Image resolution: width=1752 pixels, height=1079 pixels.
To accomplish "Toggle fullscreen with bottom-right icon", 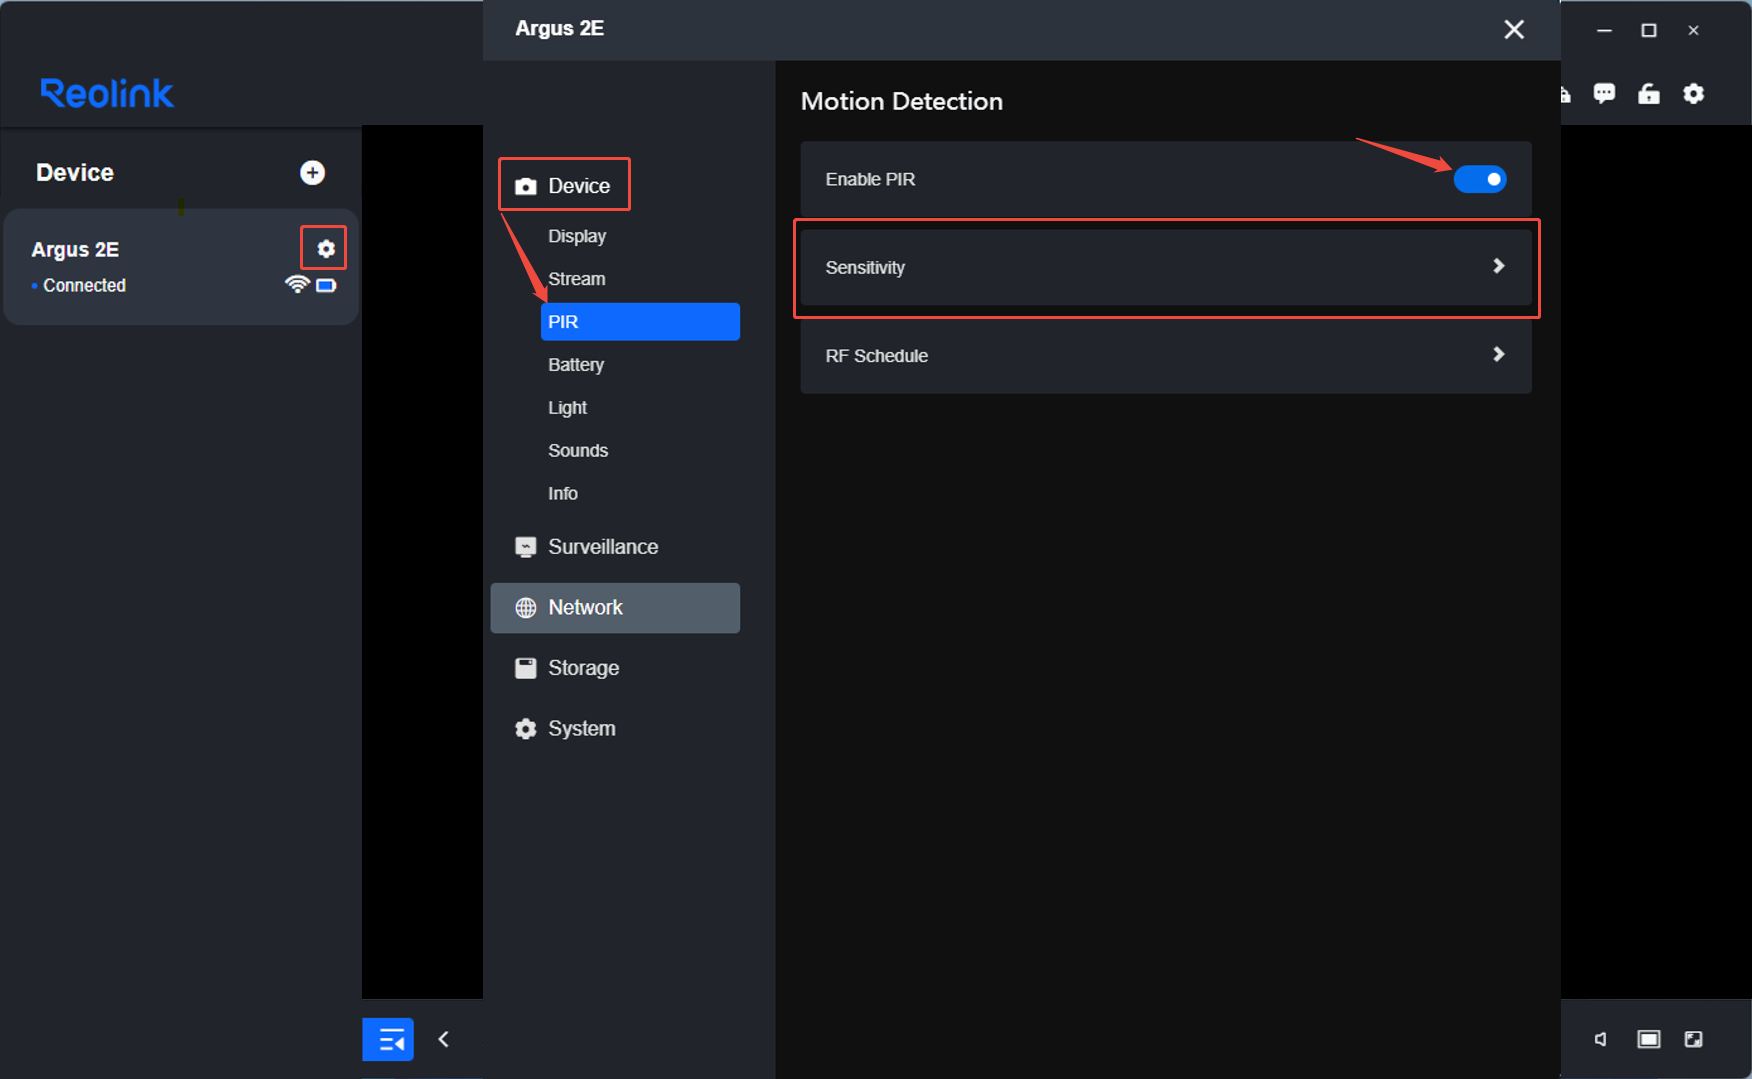I will (x=1693, y=1039).
